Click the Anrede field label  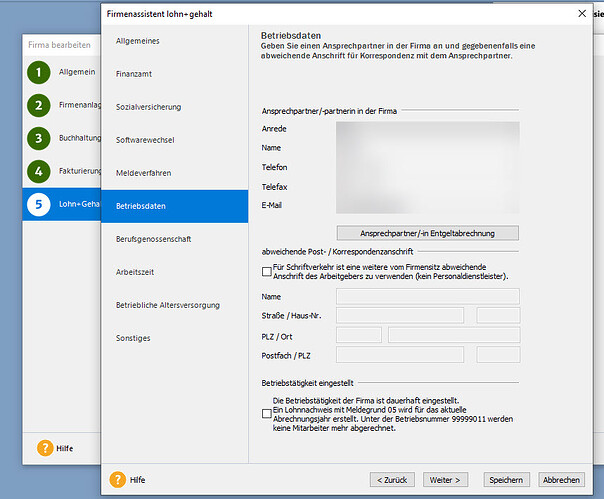coord(274,129)
